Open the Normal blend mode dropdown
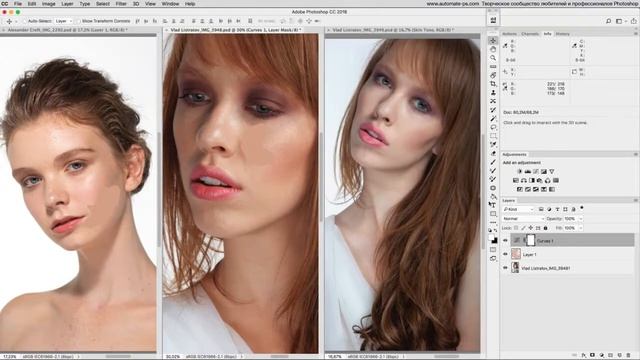This screenshot has width=640, height=360. tap(523, 219)
